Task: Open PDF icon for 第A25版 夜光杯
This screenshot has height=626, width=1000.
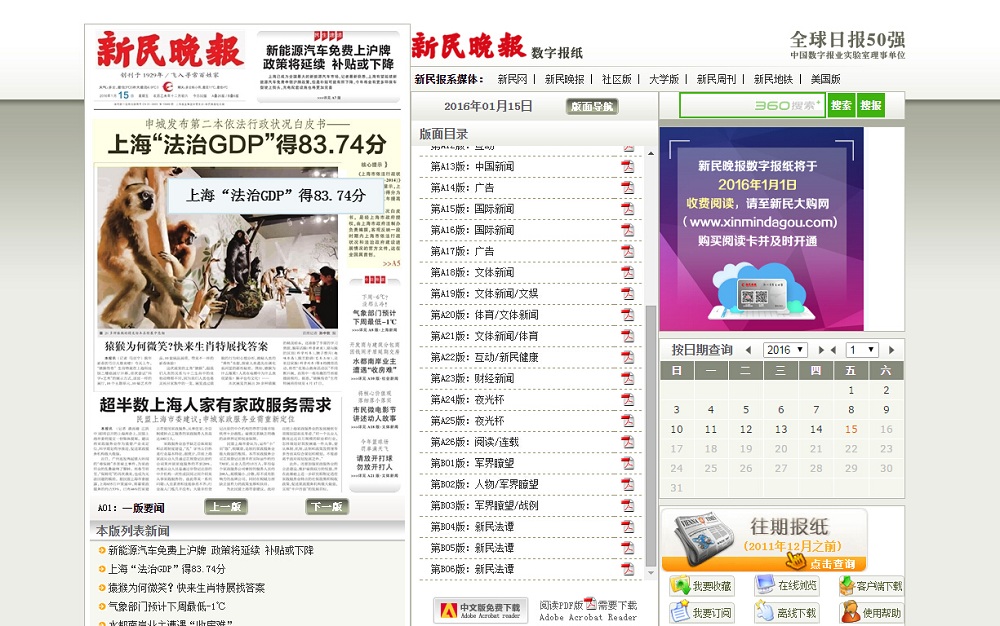Action: click(628, 421)
